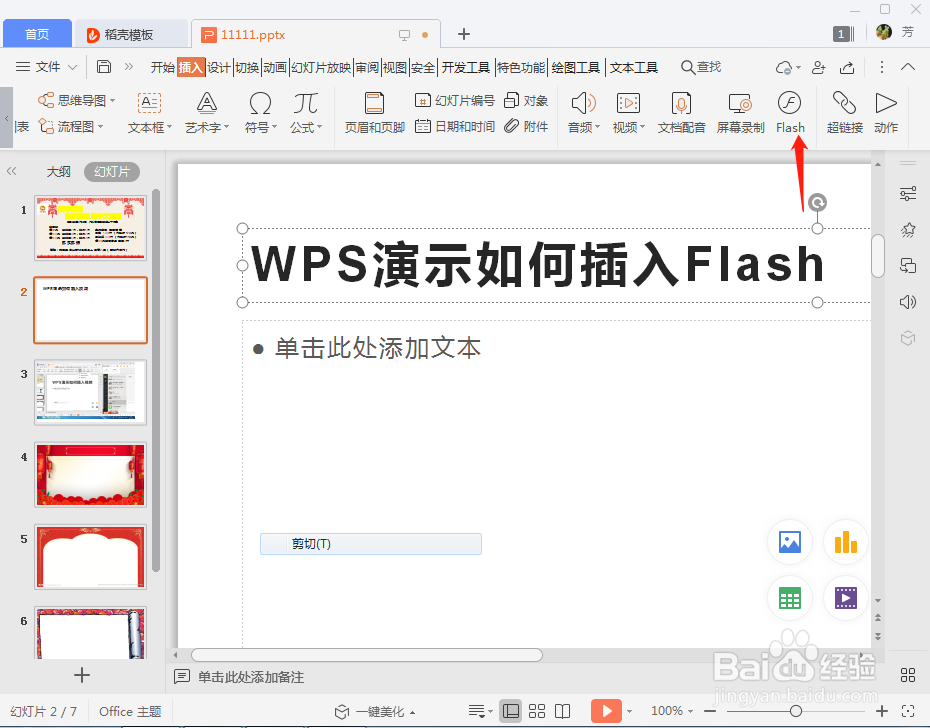Click the zoom out minus button
Screen dimensions: 930x728
(x=711, y=711)
